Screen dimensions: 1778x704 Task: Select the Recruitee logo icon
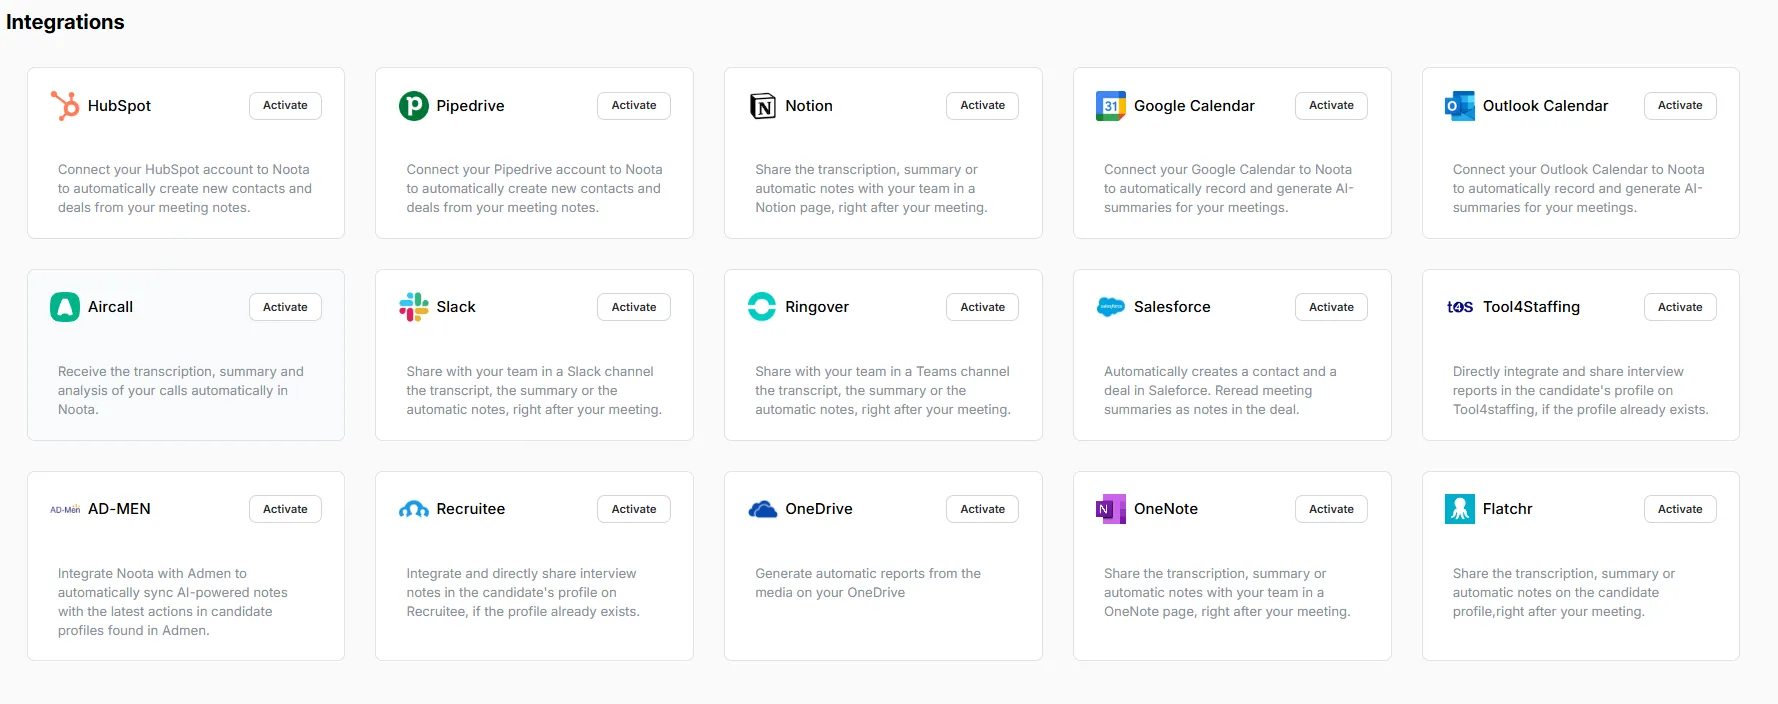coord(413,509)
